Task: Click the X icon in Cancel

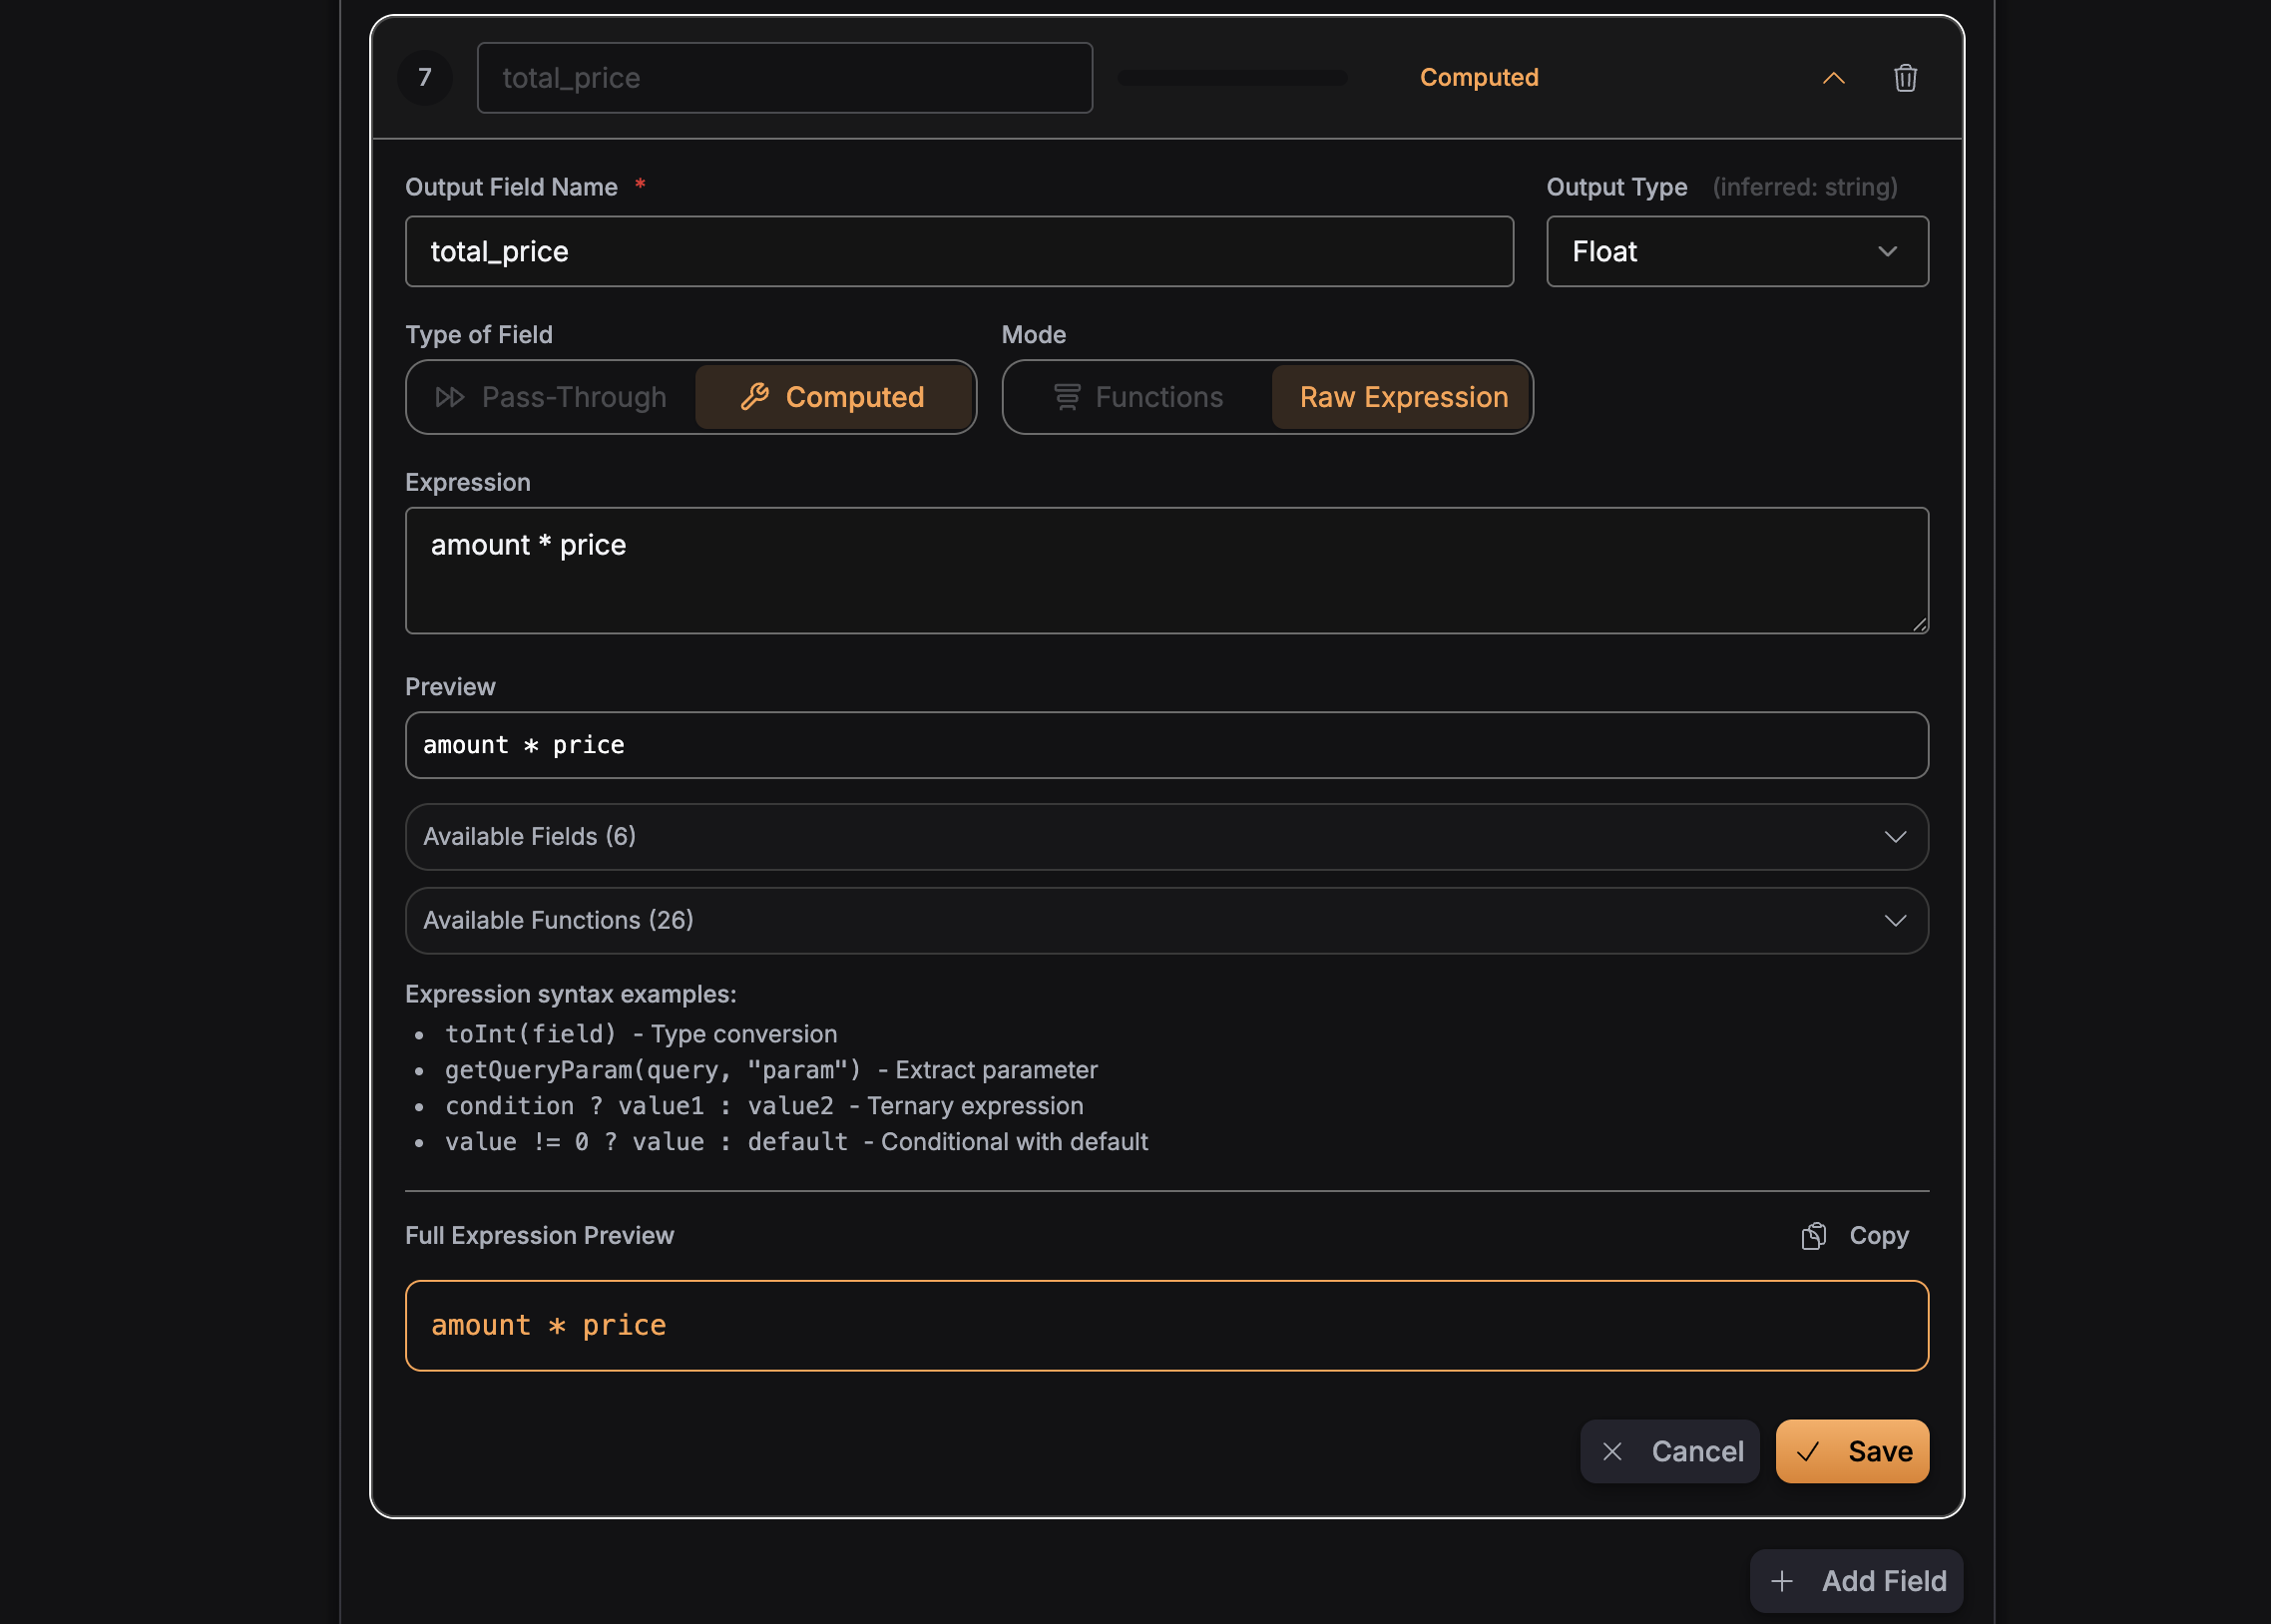Action: pos(1612,1451)
